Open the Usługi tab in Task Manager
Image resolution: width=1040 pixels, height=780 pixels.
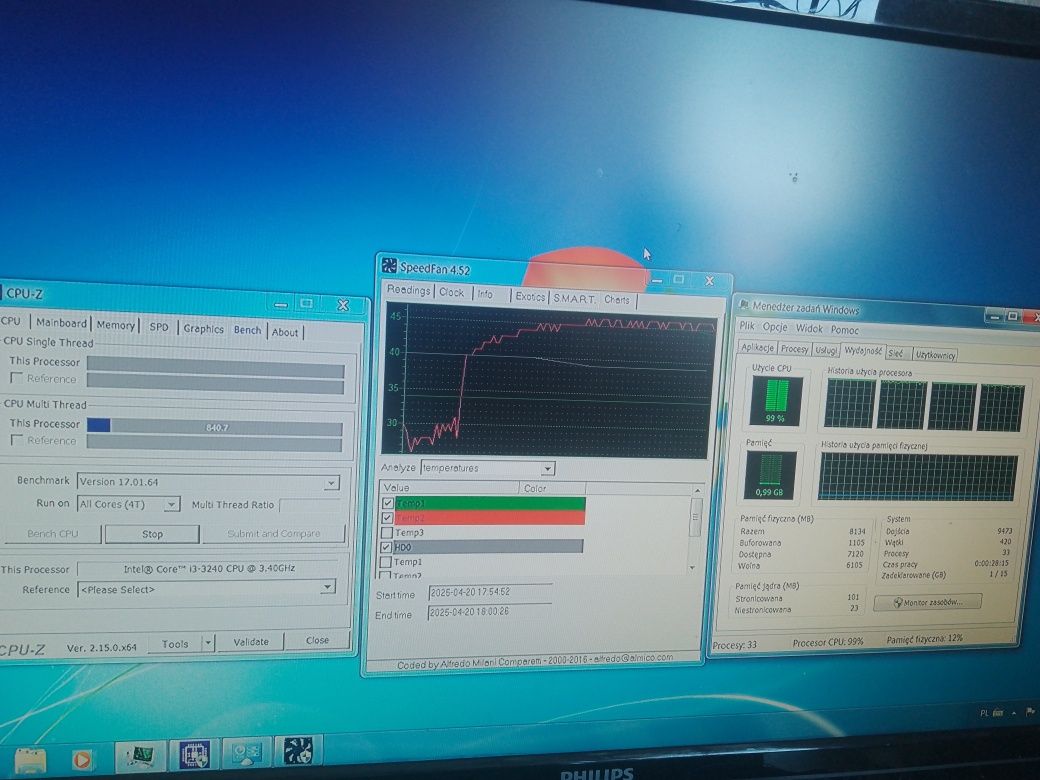(826, 350)
